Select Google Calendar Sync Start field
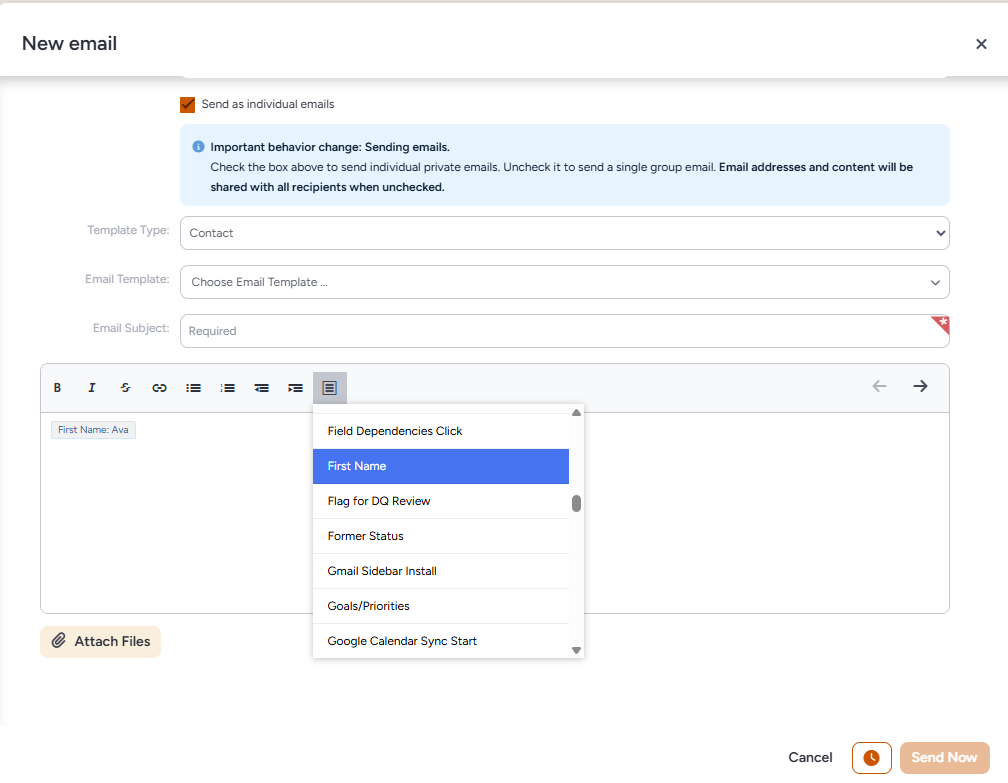This screenshot has height=783, width=1008. (441, 641)
